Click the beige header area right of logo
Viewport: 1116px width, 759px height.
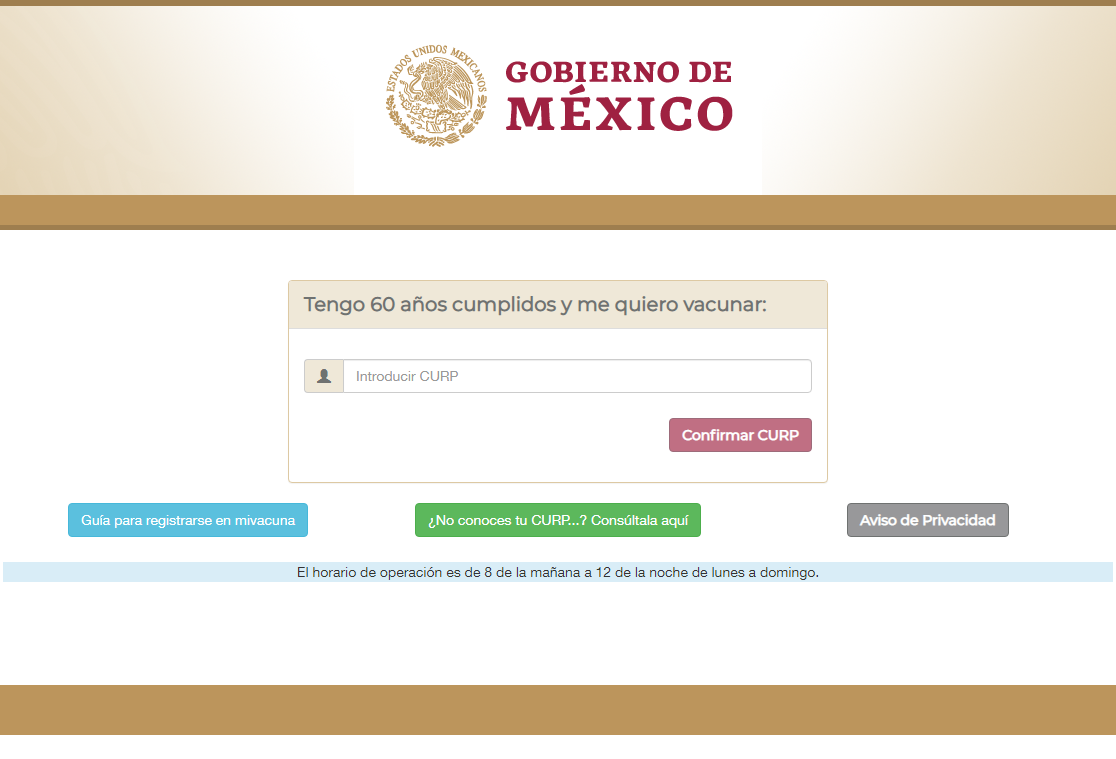click(x=940, y=100)
